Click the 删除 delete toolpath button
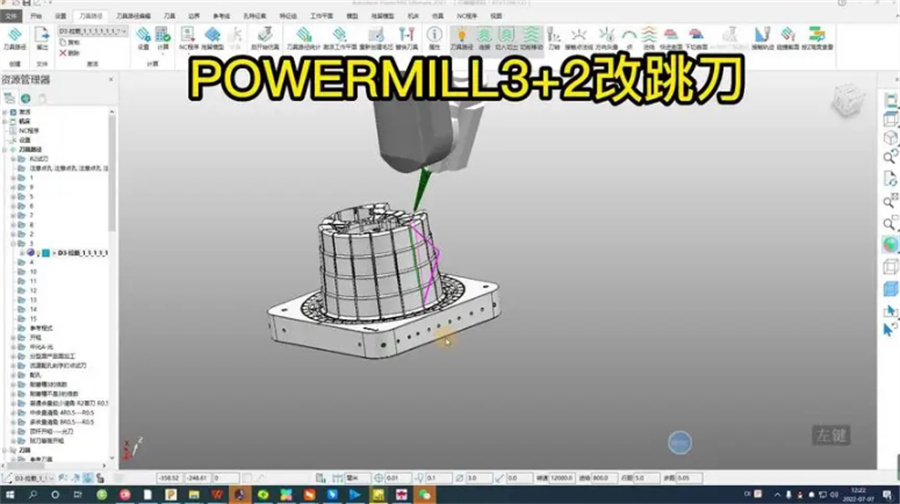900x504 pixels. coord(69,53)
